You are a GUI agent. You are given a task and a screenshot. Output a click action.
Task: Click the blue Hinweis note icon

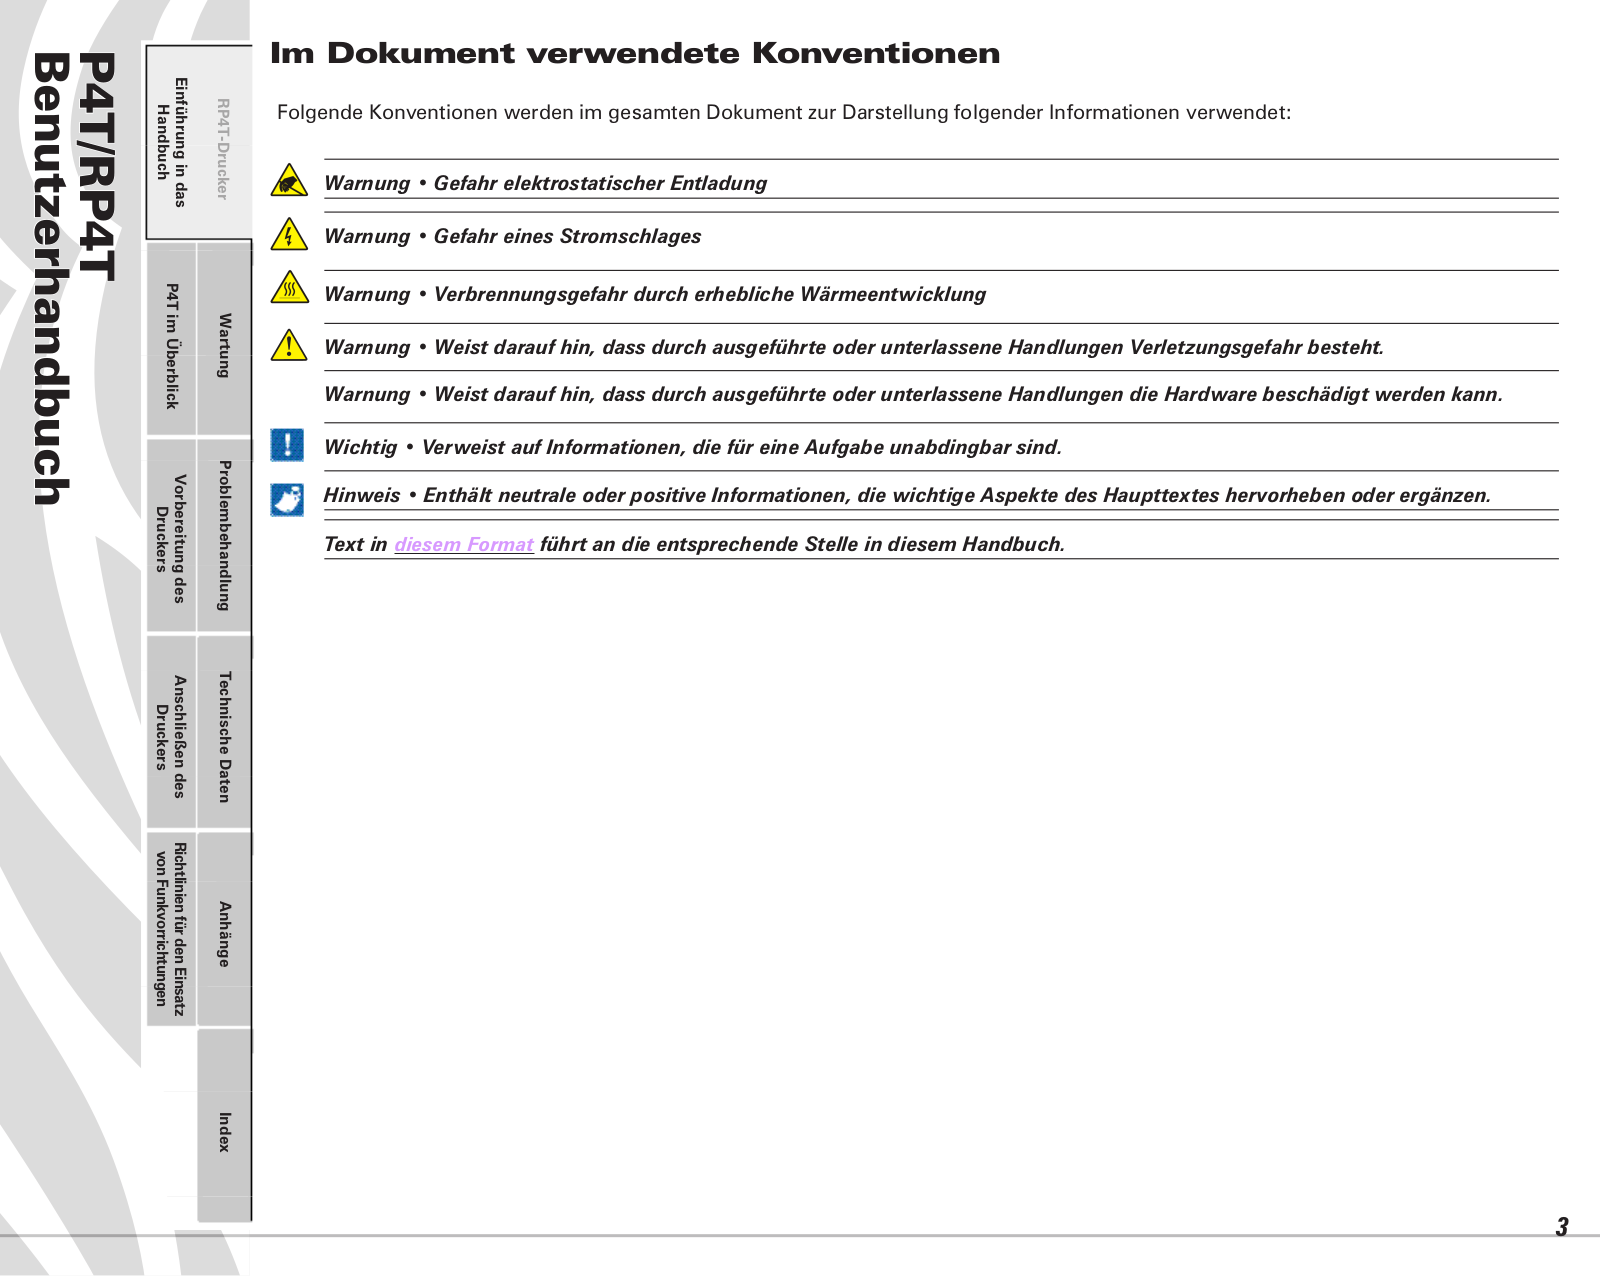[x=287, y=499]
